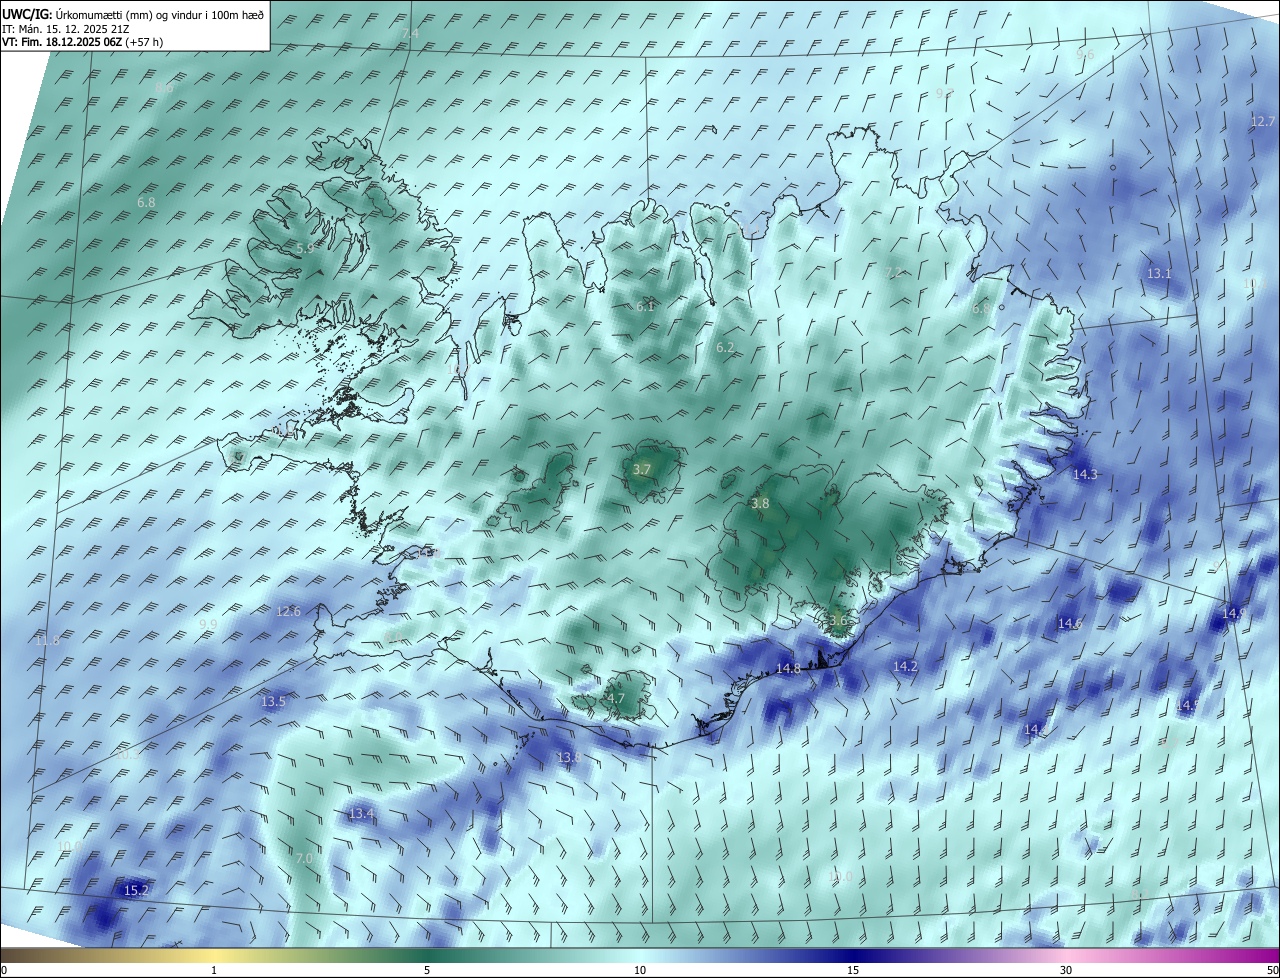This screenshot has width=1280, height=978.
Task: Click the colorbar tick label 5
Action: [427, 970]
